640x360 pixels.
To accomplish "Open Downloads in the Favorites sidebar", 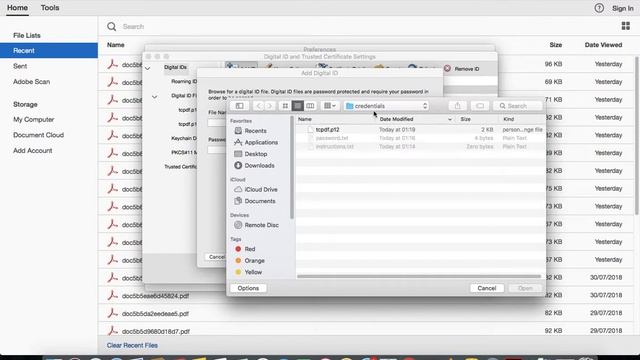I will click(259, 166).
